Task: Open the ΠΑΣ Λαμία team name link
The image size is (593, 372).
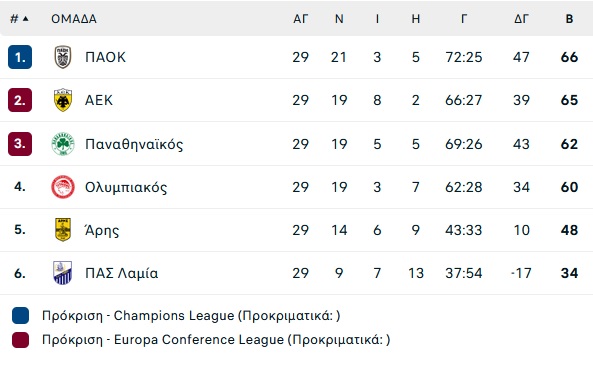Action: (x=121, y=273)
